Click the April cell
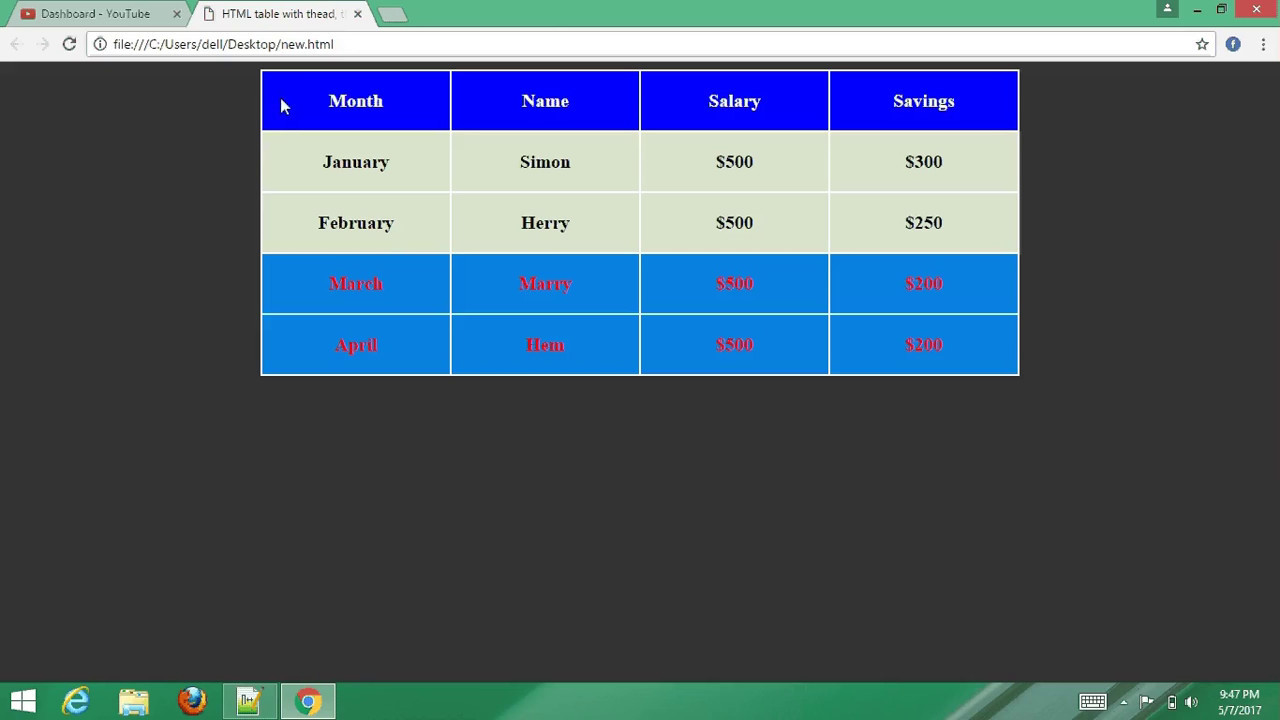Image resolution: width=1280 pixels, height=720 pixels. coord(356,345)
